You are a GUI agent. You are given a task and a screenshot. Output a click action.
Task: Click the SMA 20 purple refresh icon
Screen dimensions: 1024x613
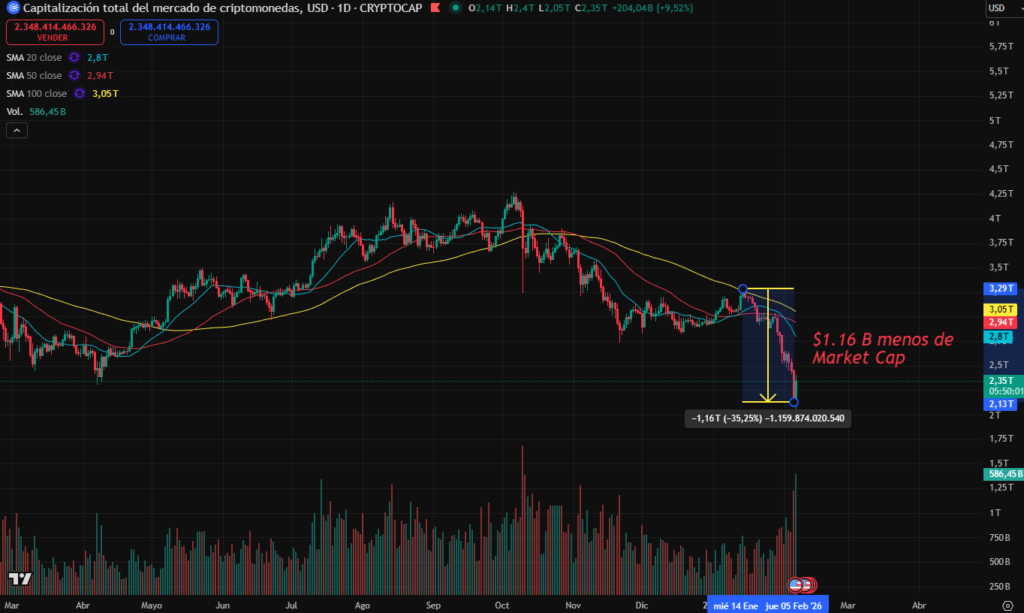[x=74, y=57]
